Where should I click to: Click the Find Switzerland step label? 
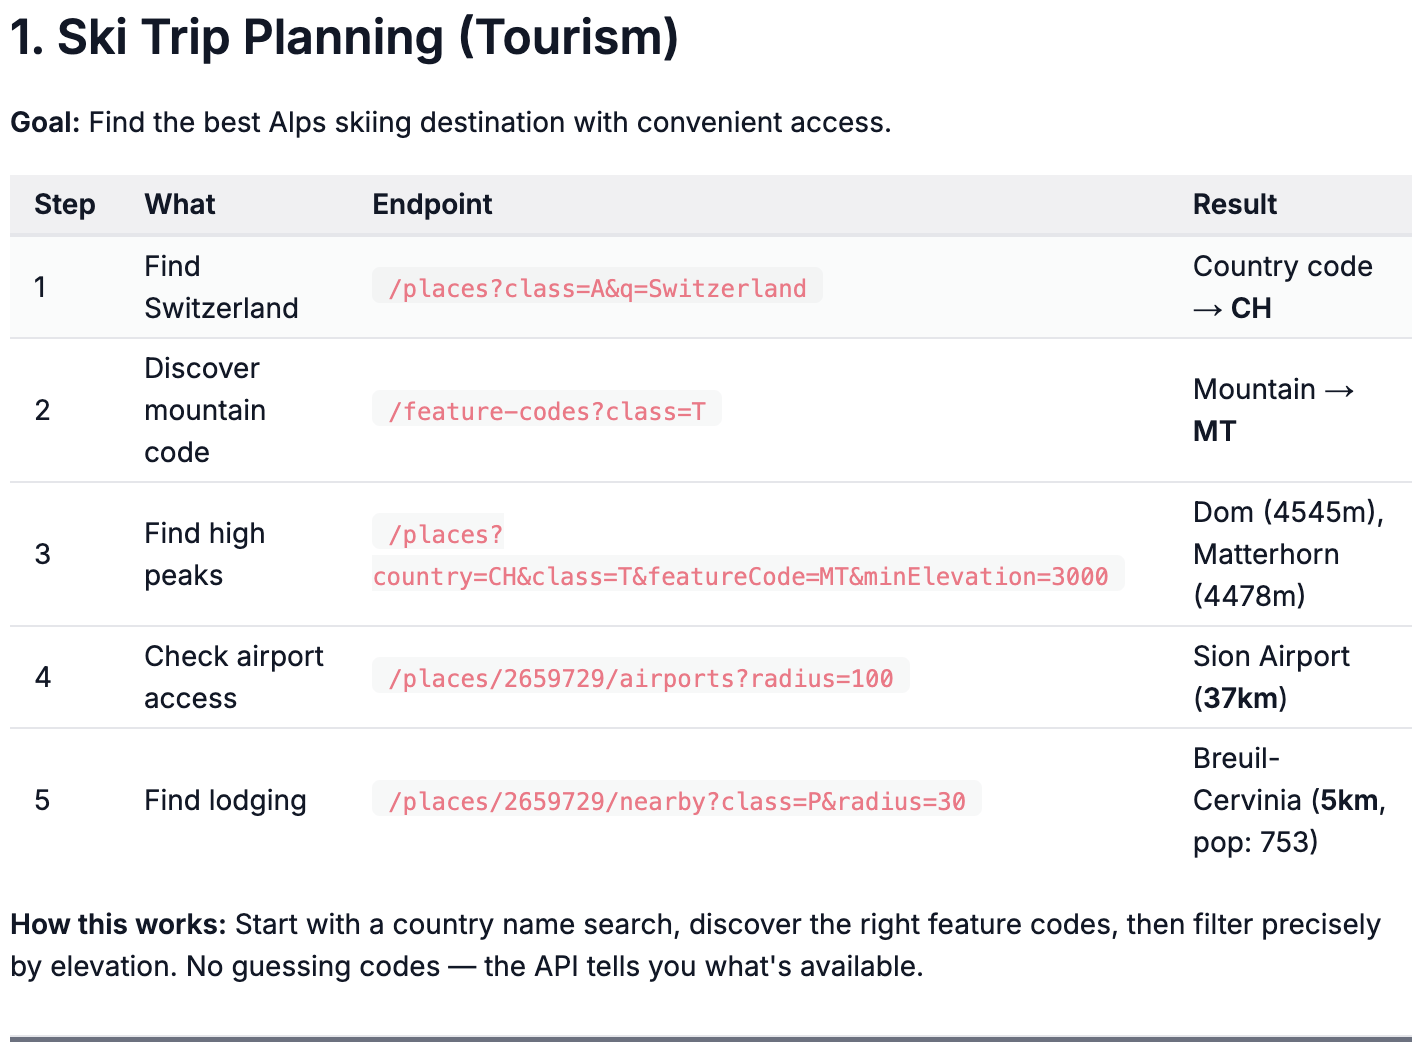[x=221, y=287]
